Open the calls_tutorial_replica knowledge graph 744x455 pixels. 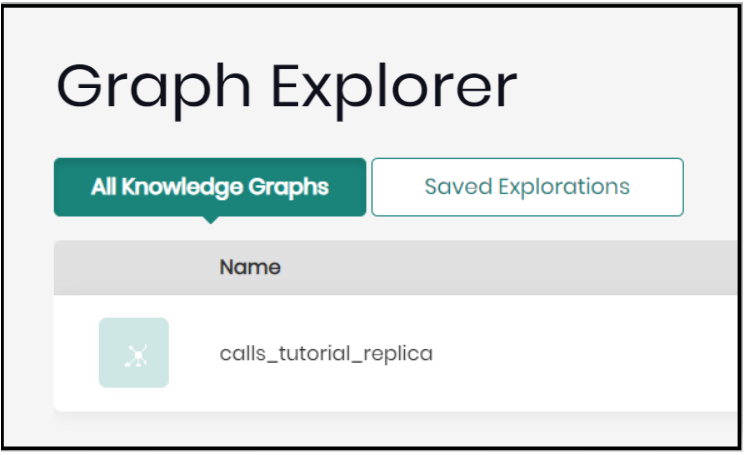pos(326,353)
